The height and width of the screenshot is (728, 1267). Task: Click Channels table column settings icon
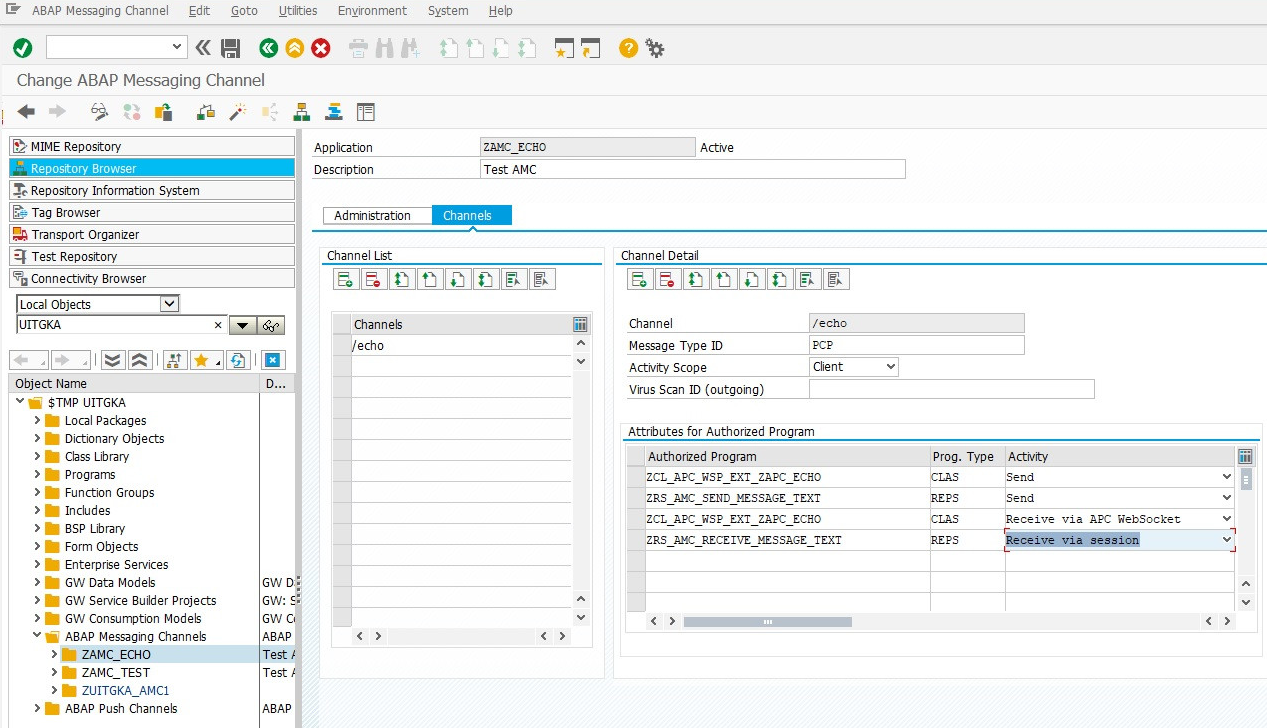580,324
